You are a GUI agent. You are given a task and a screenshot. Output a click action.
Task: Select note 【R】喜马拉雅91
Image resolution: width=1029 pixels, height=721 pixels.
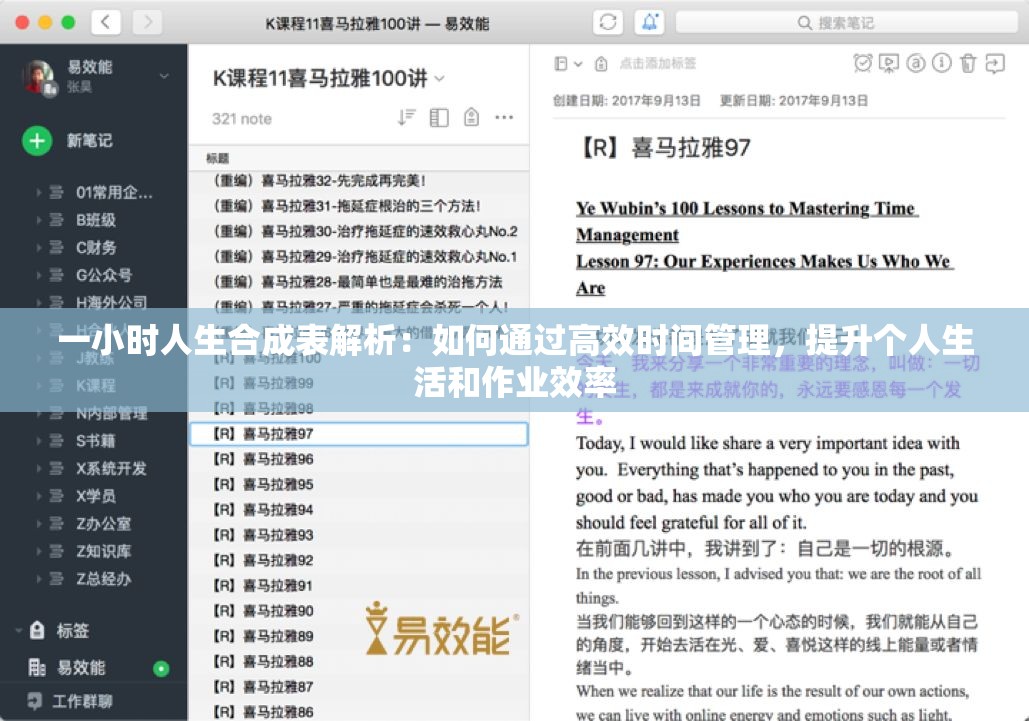358,585
